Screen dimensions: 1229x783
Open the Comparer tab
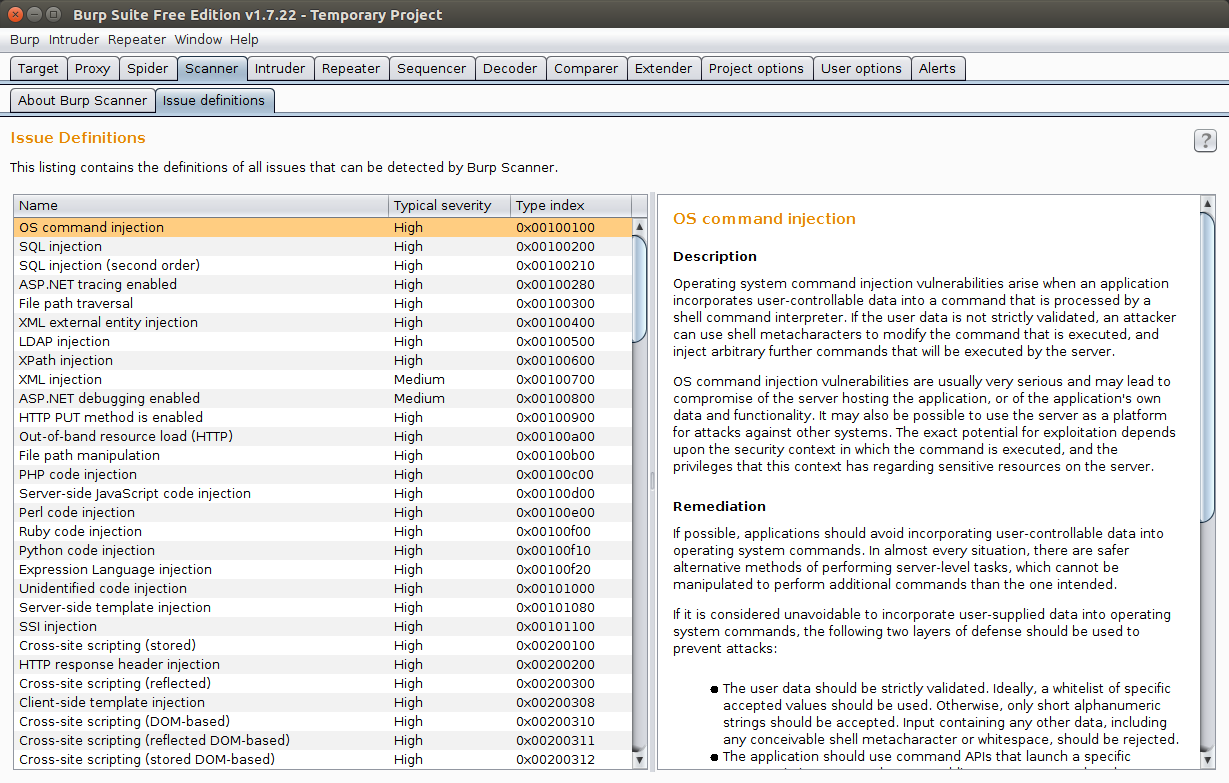pos(586,68)
